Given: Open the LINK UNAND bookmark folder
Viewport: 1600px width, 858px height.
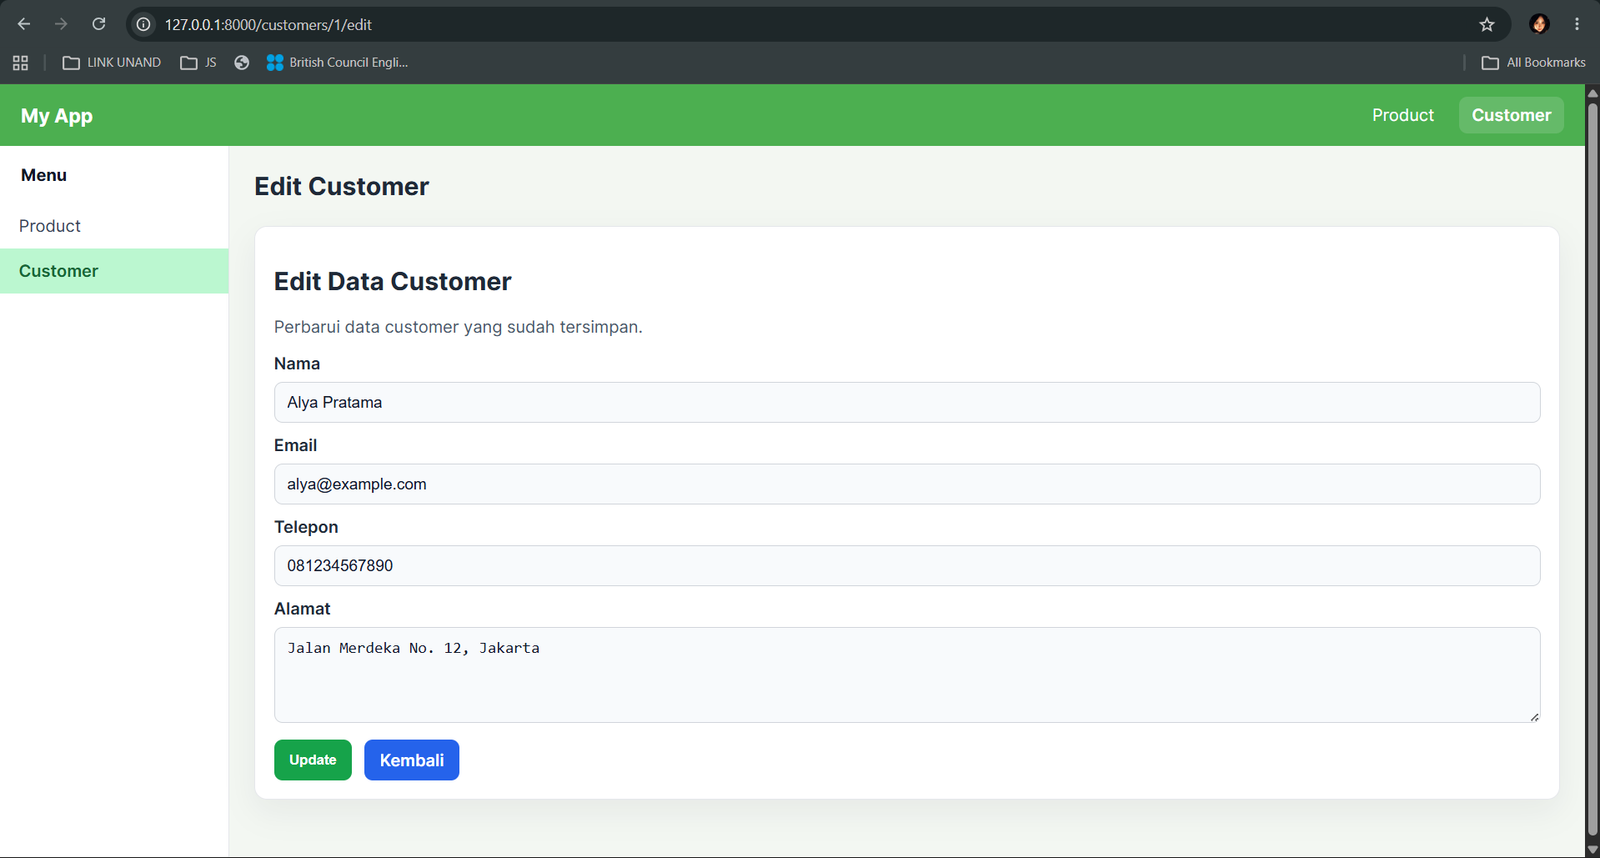Looking at the screenshot, I should click(112, 63).
